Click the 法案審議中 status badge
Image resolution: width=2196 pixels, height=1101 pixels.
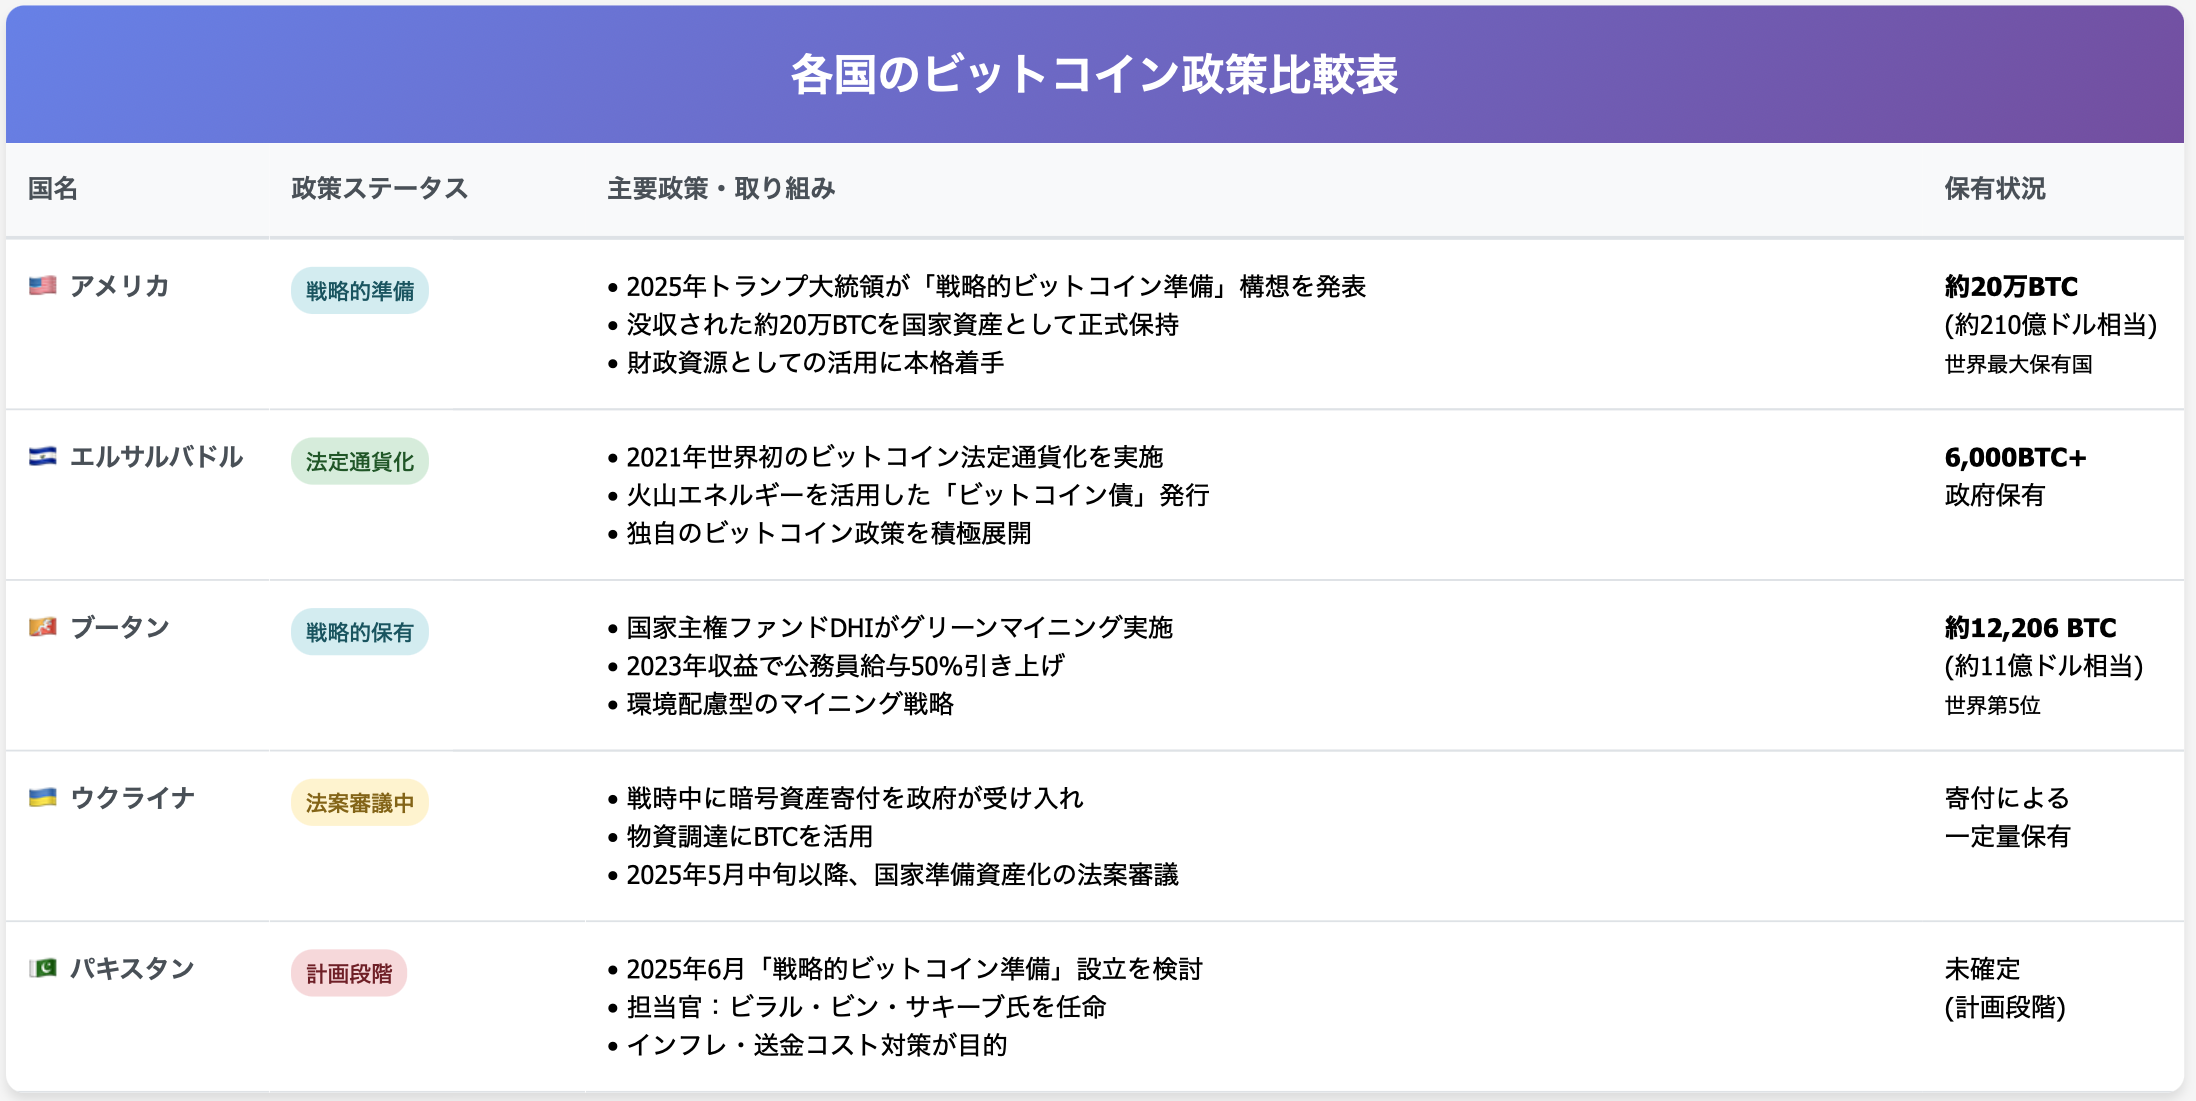[x=359, y=803]
